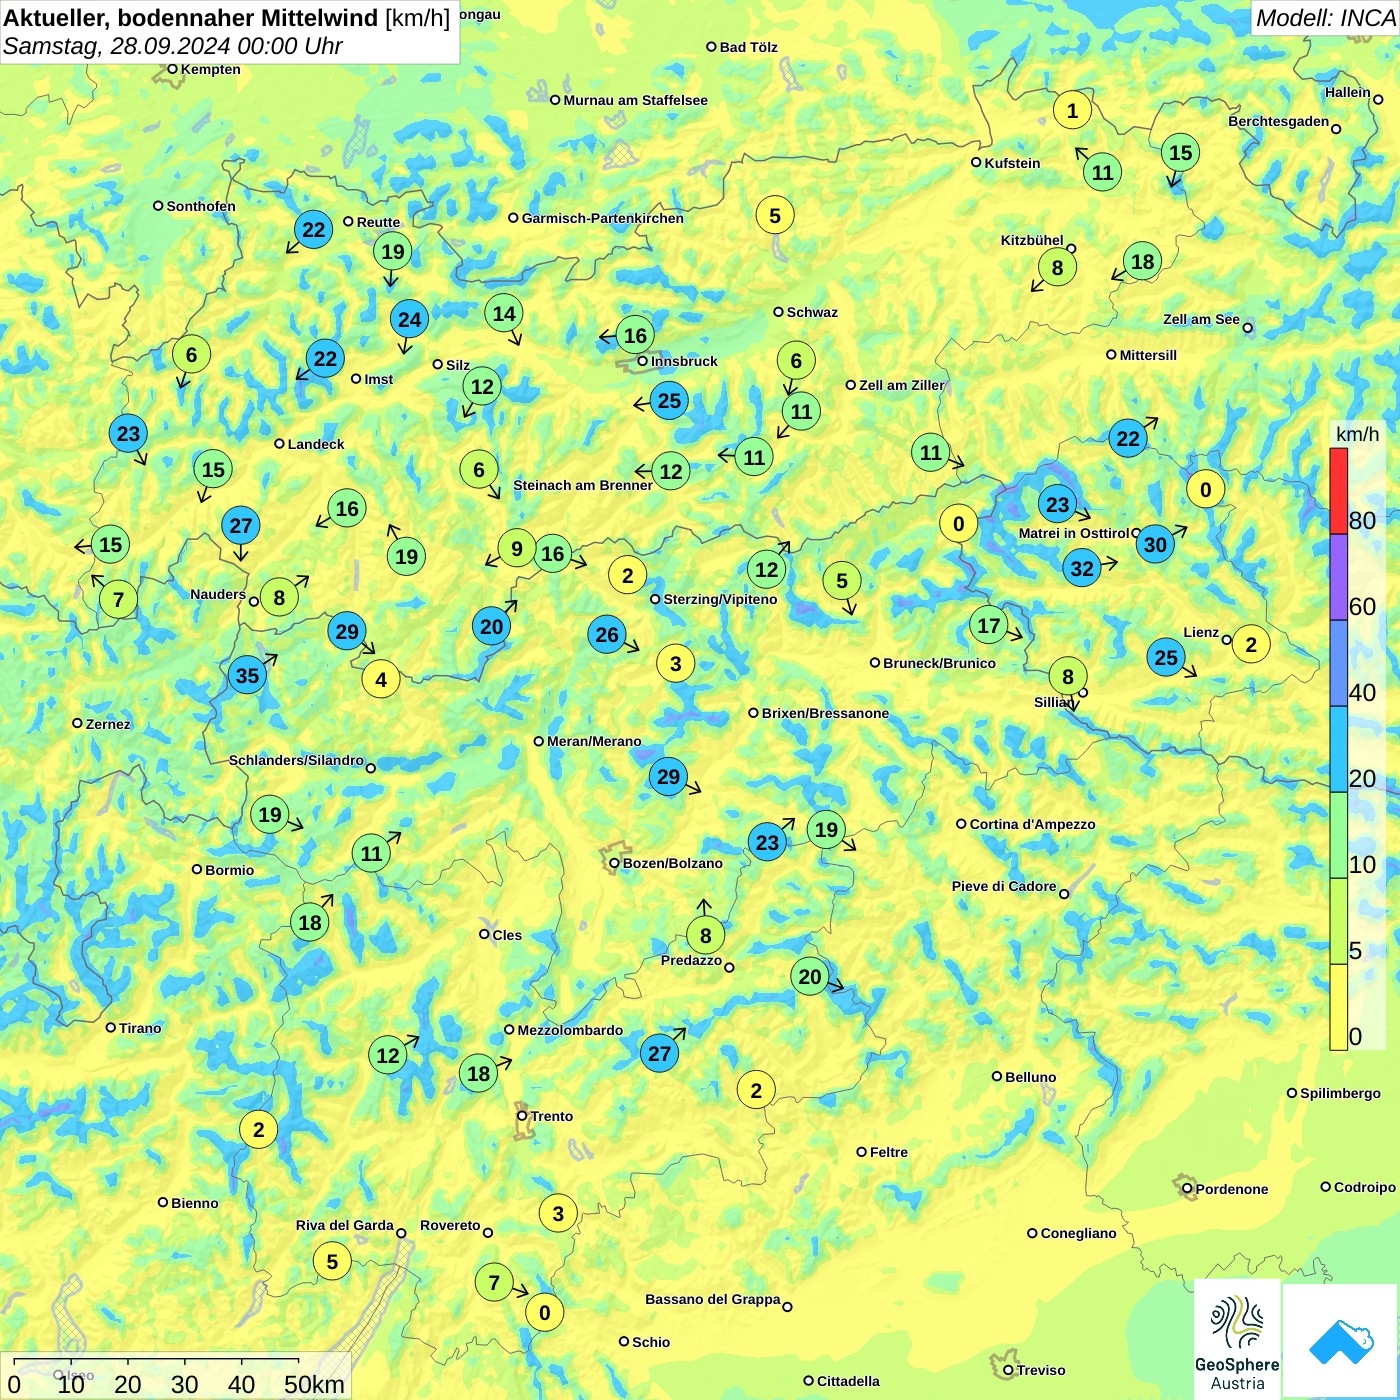Click the 'km/h' legend heading
Image resolution: width=1400 pixels, height=1400 pixels.
[x=1357, y=434]
